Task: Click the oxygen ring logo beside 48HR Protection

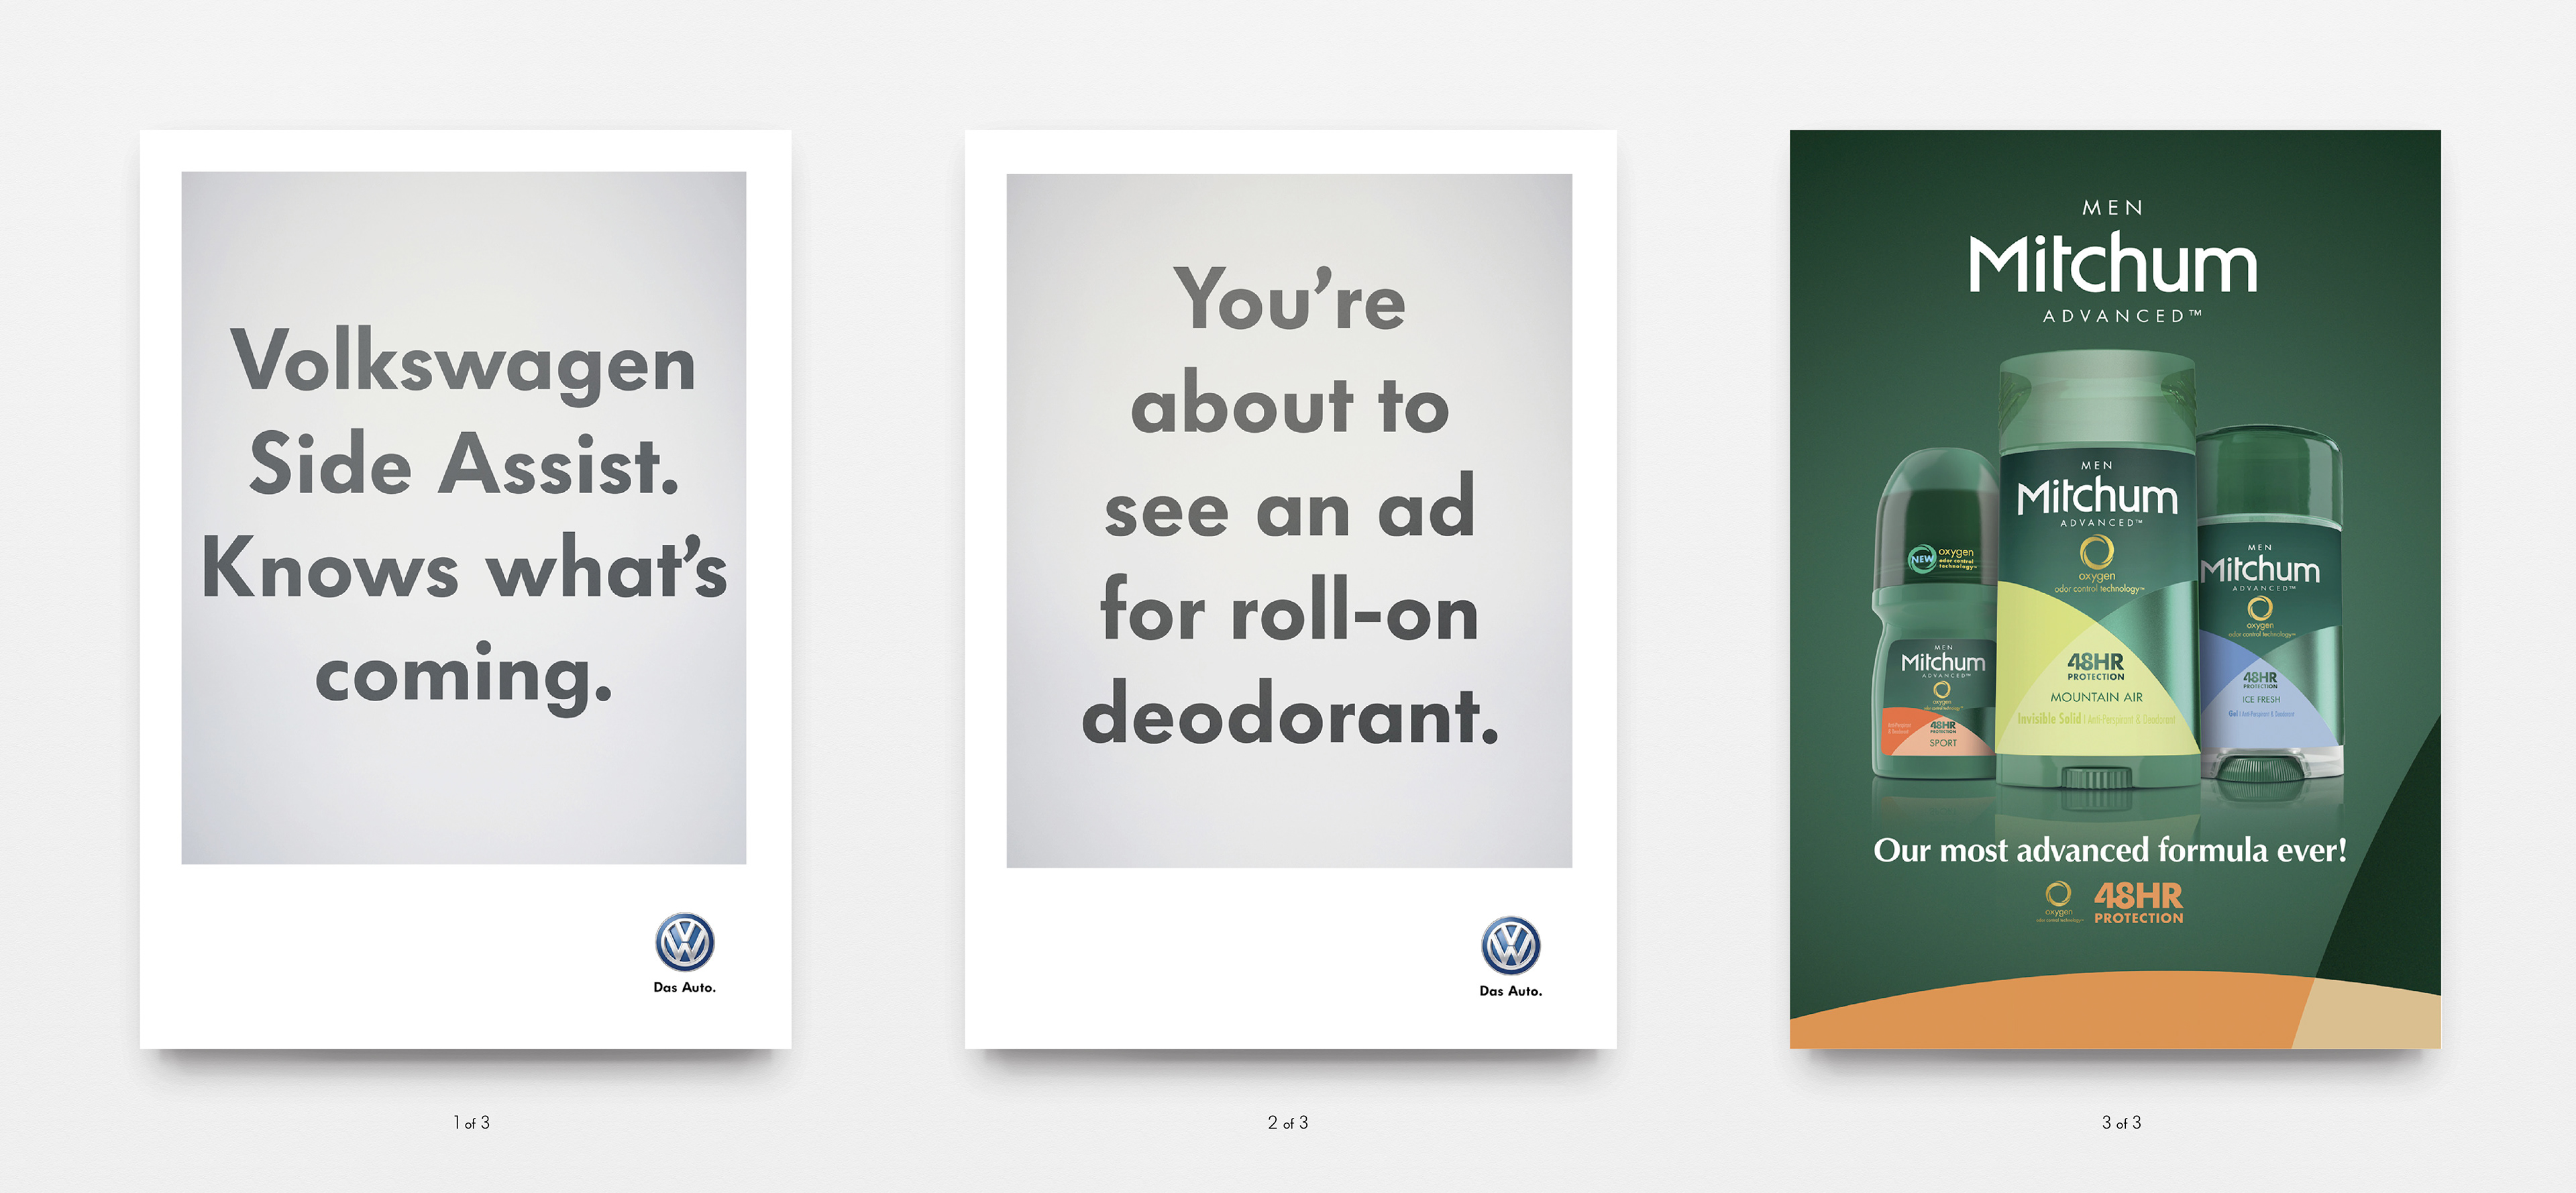Action: click(x=2058, y=901)
